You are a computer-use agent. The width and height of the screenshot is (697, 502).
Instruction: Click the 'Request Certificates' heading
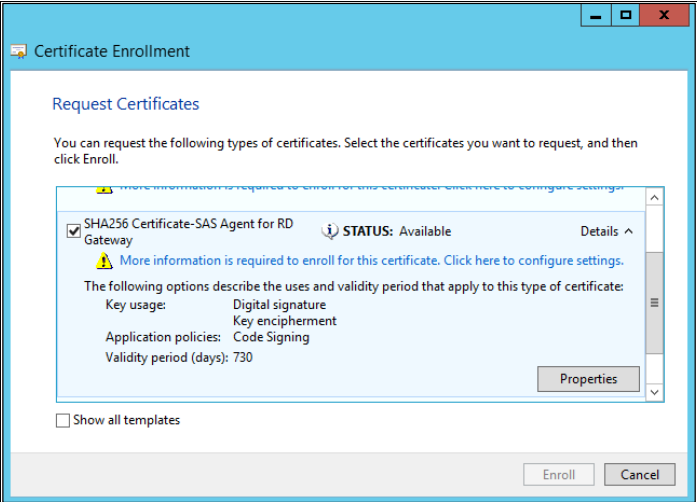click(x=126, y=104)
